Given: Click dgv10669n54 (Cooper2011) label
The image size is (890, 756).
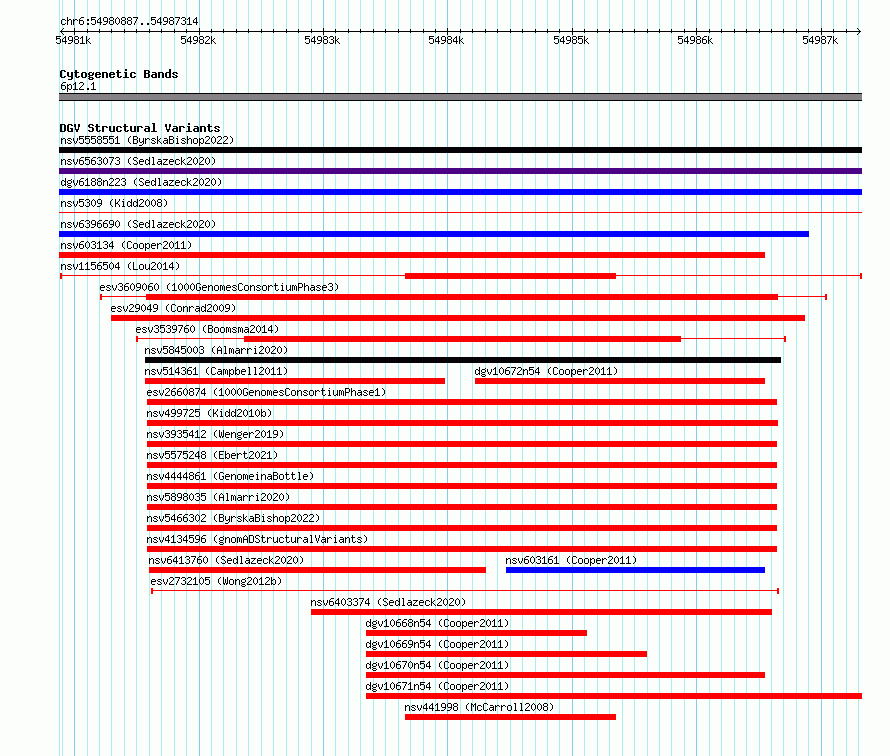Looking at the screenshot, I should tap(437, 644).
